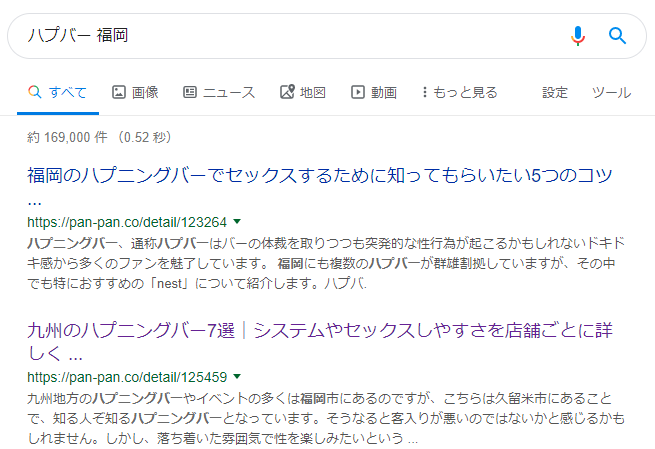Click the blue magnifier search button

[617, 36]
